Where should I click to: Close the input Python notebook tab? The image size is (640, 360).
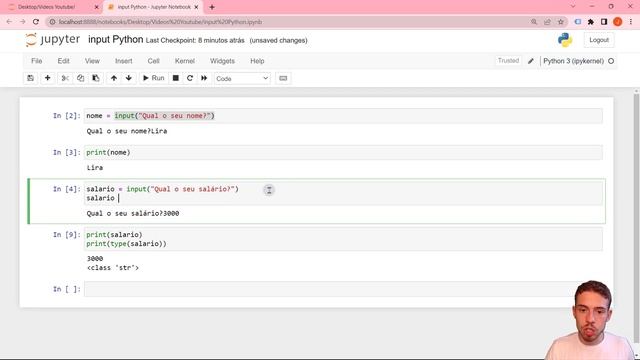coord(196,7)
